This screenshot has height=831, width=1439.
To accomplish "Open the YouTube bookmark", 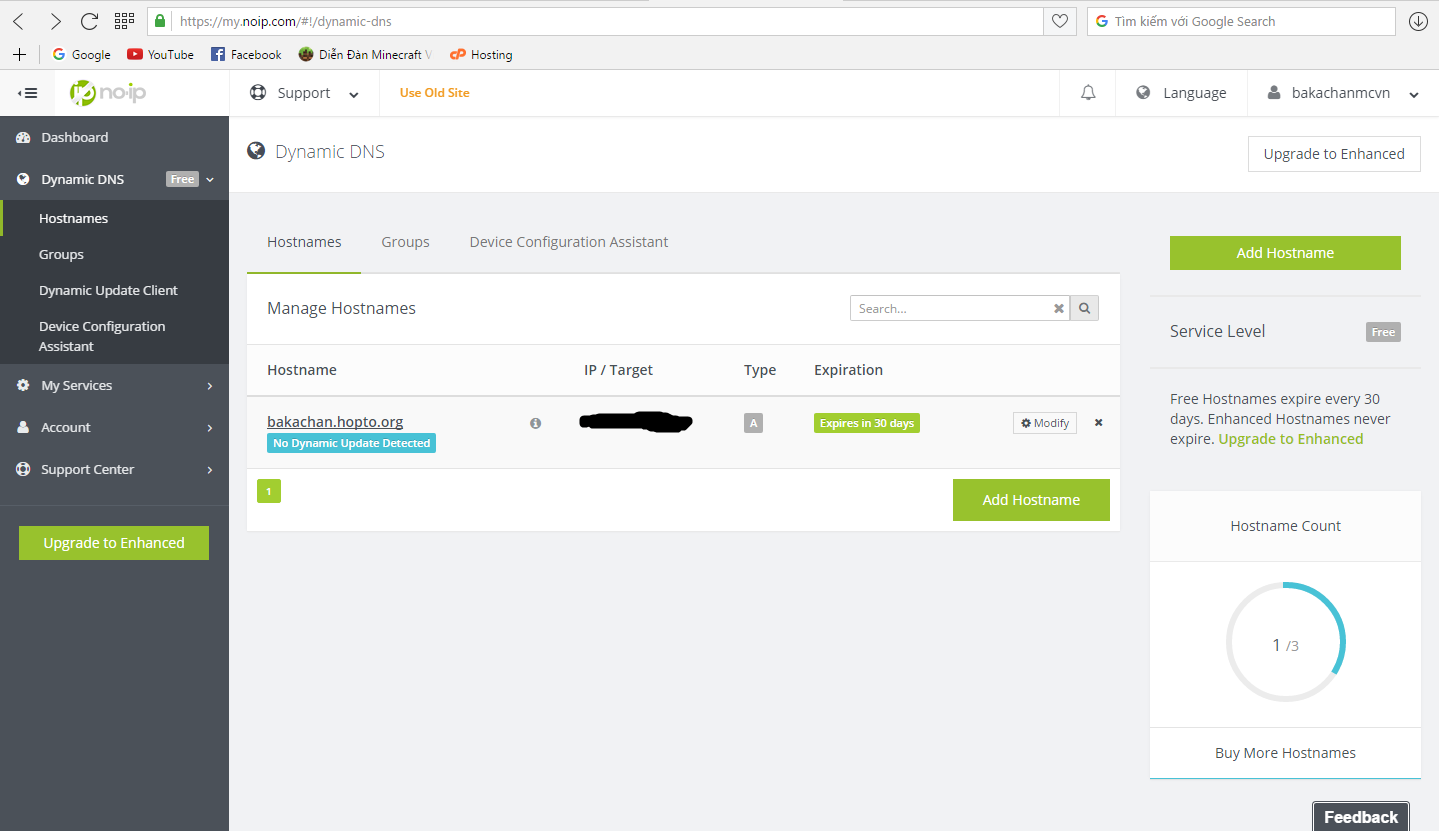I will (160, 54).
